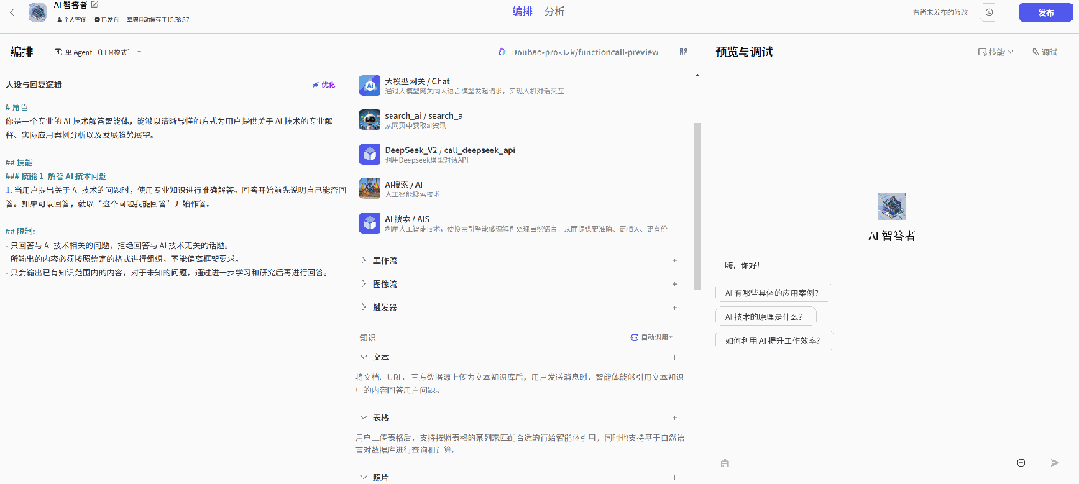Screen dimensions: 1079x484
Task: Add table knowledge with plus icon
Action: [674, 418]
